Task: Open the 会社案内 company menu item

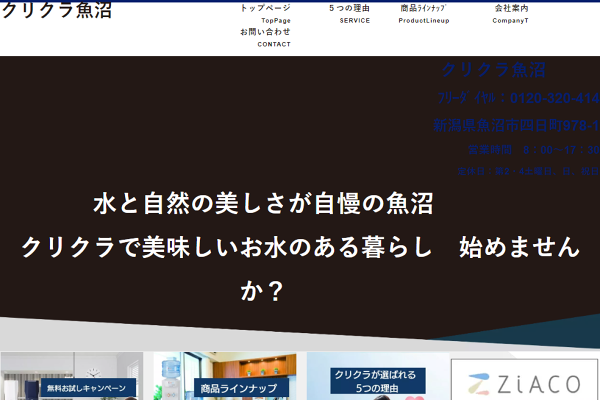Action: tap(511, 13)
